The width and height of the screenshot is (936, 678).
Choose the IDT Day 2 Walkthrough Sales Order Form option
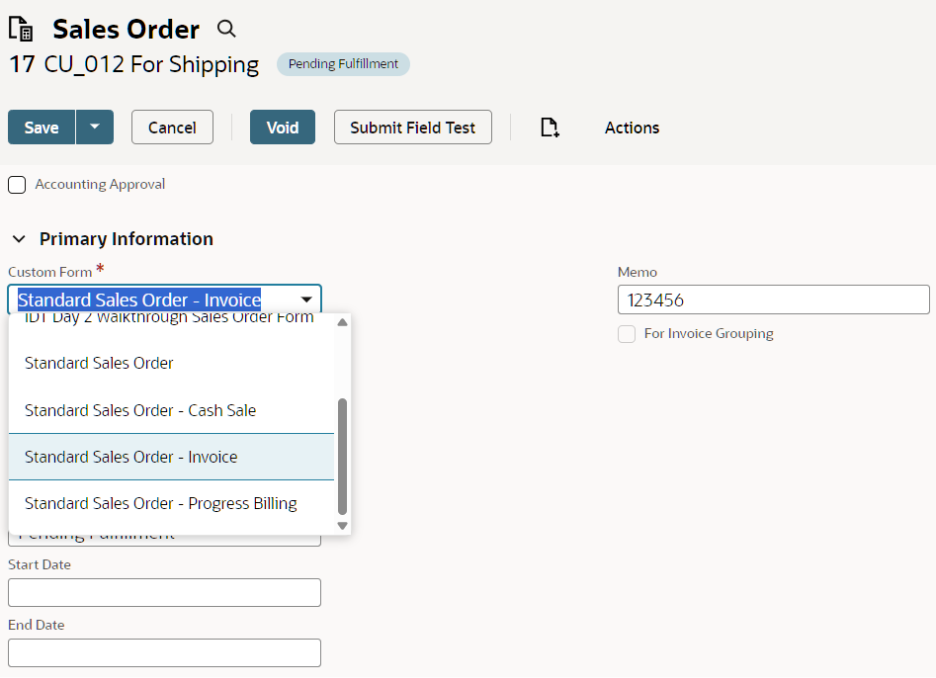(169, 319)
